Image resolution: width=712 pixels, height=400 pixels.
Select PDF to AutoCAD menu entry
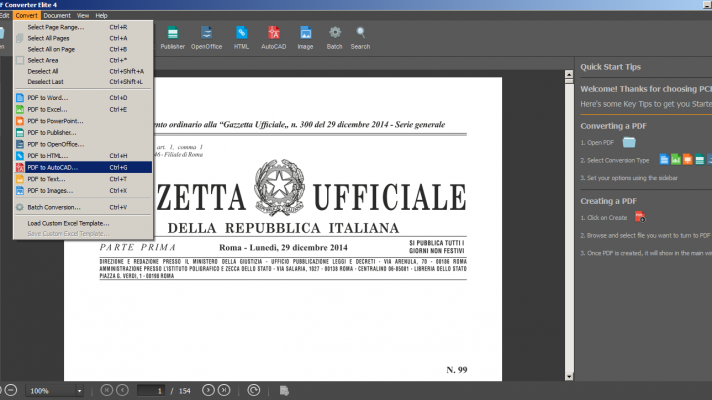[x=53, y=167]
